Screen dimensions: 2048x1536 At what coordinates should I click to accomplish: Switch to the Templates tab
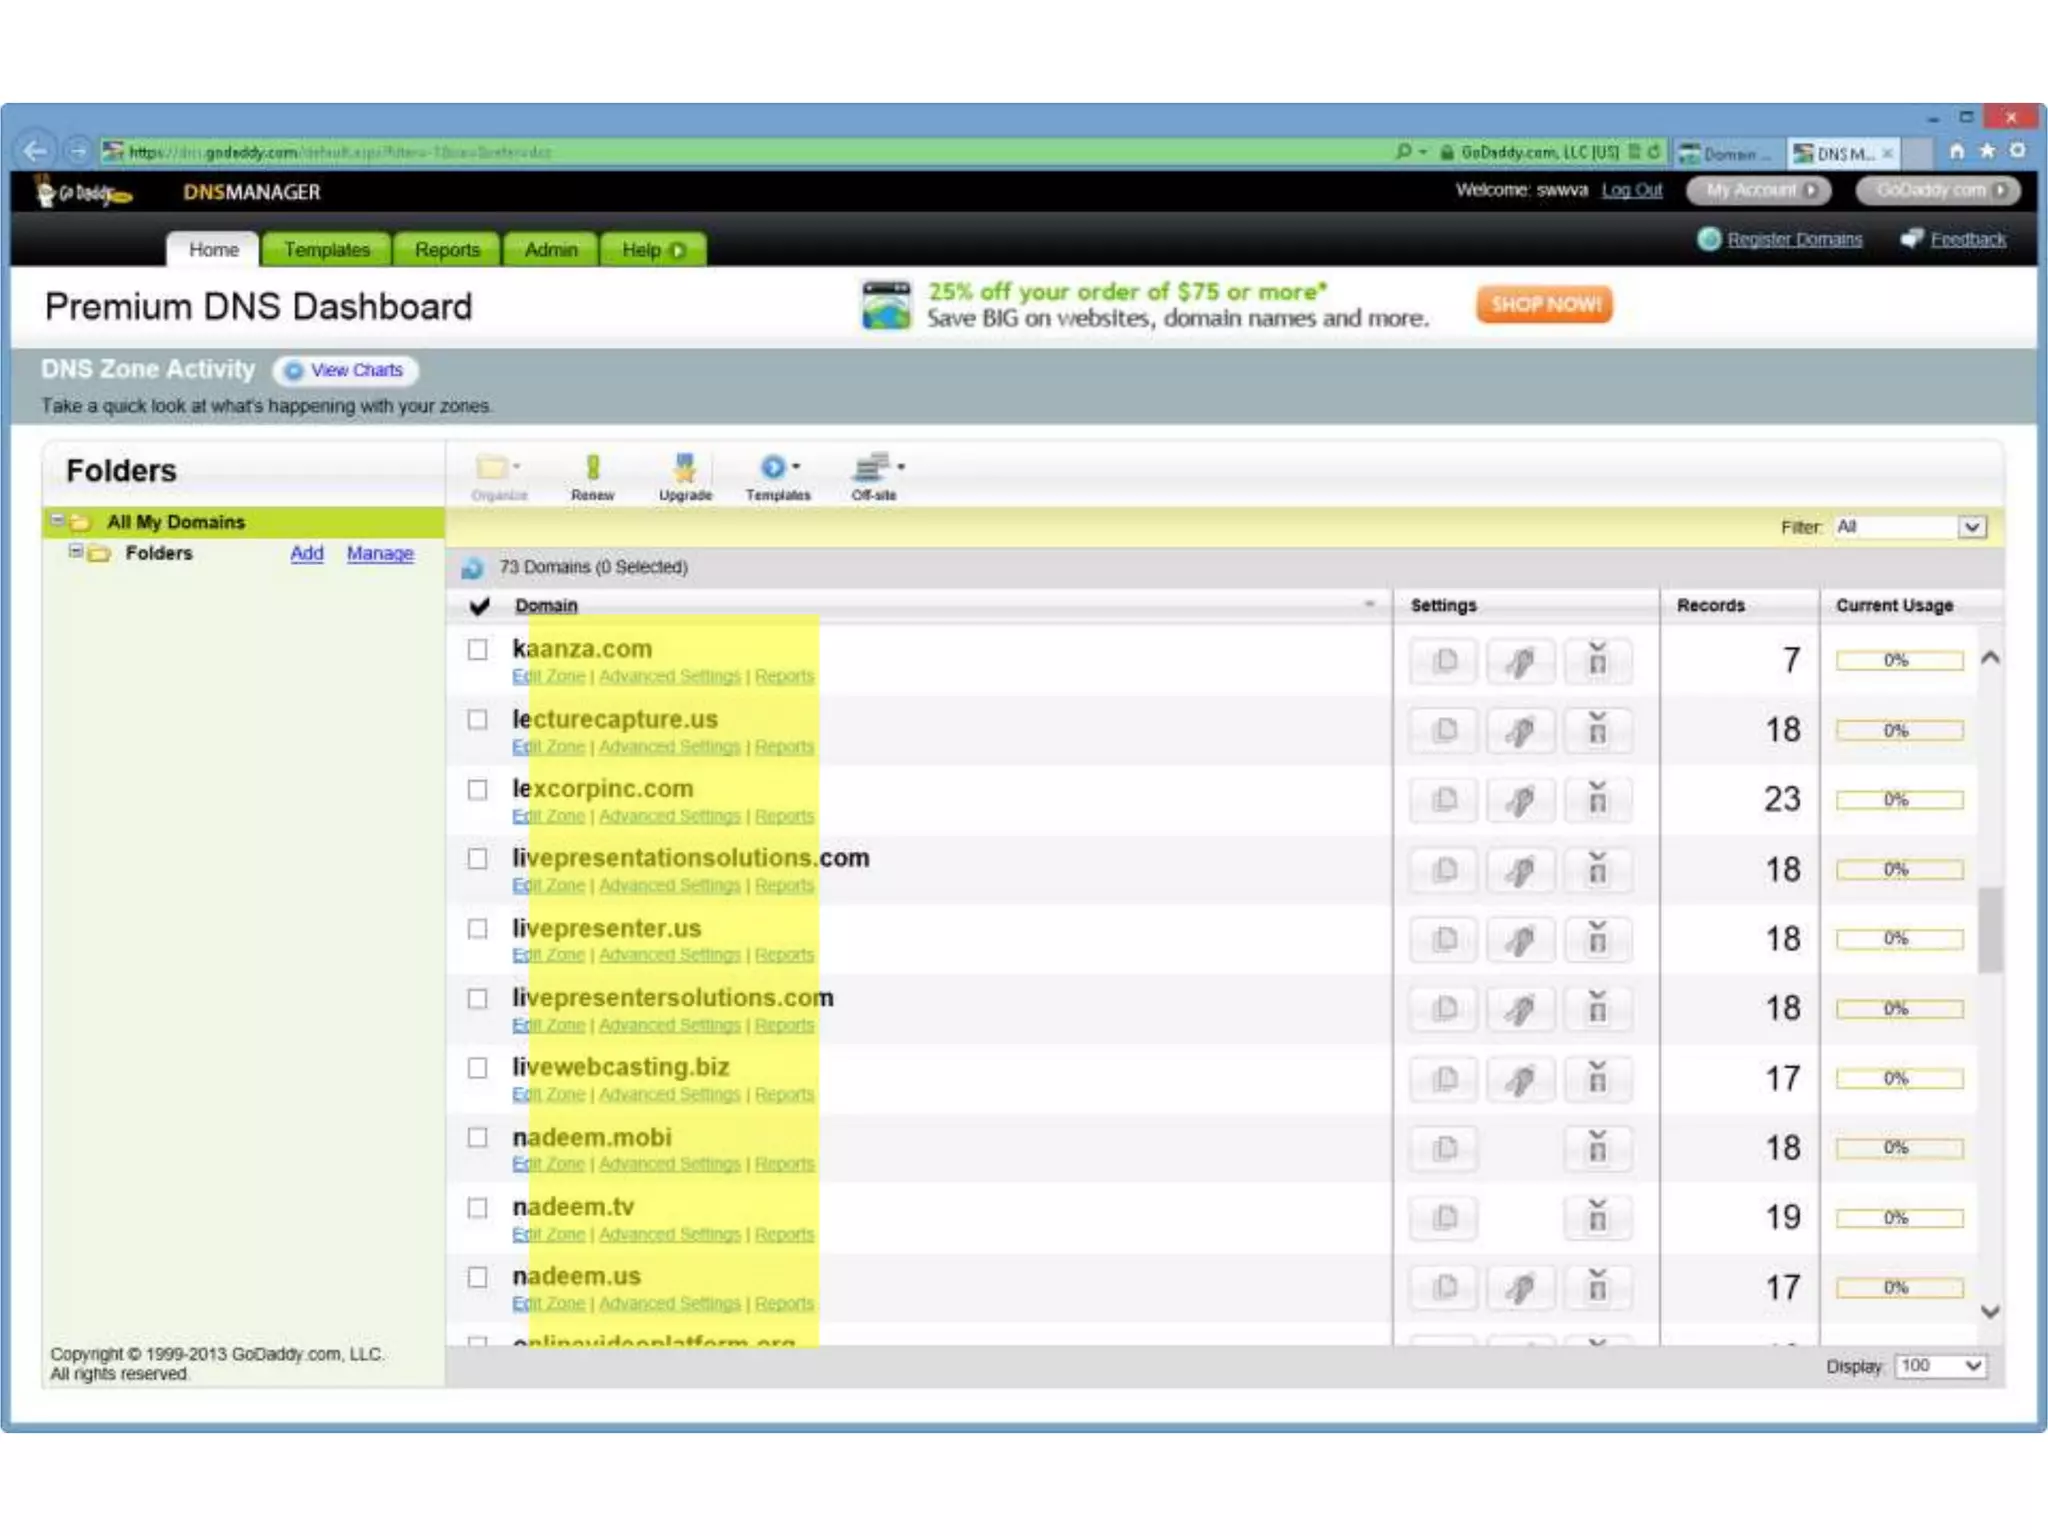pyautogui.click(x=326, y=249)
